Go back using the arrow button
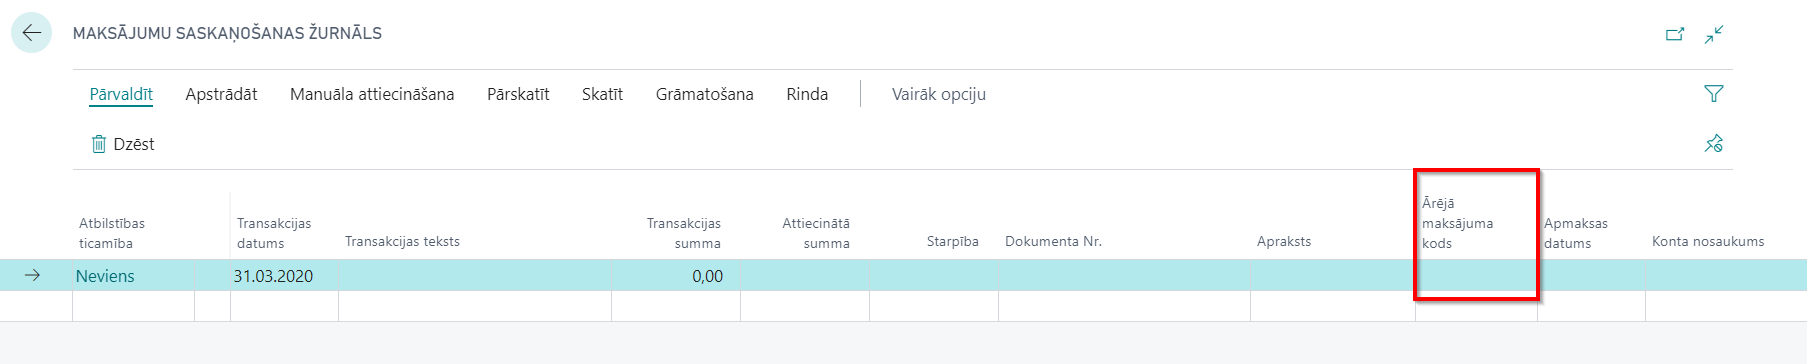The image size is (1807, 364). 32,33
